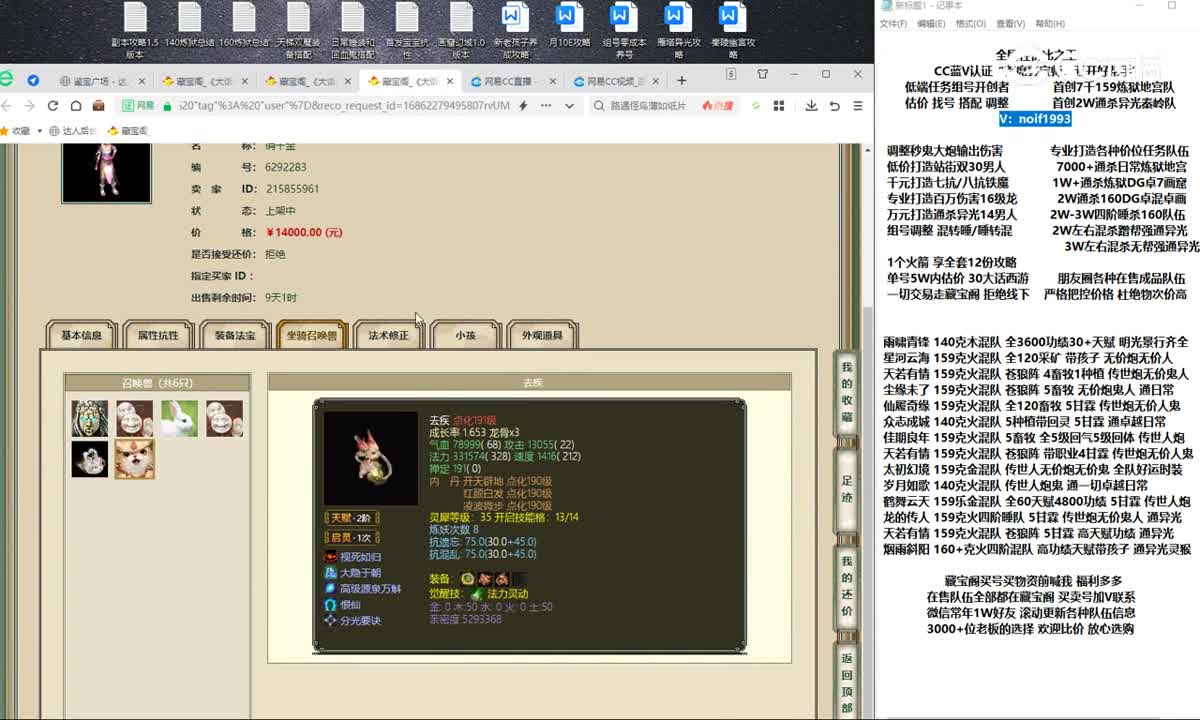Open the three-dot more options in address bar
1200x720 pixels.
pyautogui.click(x=547, y=106)
